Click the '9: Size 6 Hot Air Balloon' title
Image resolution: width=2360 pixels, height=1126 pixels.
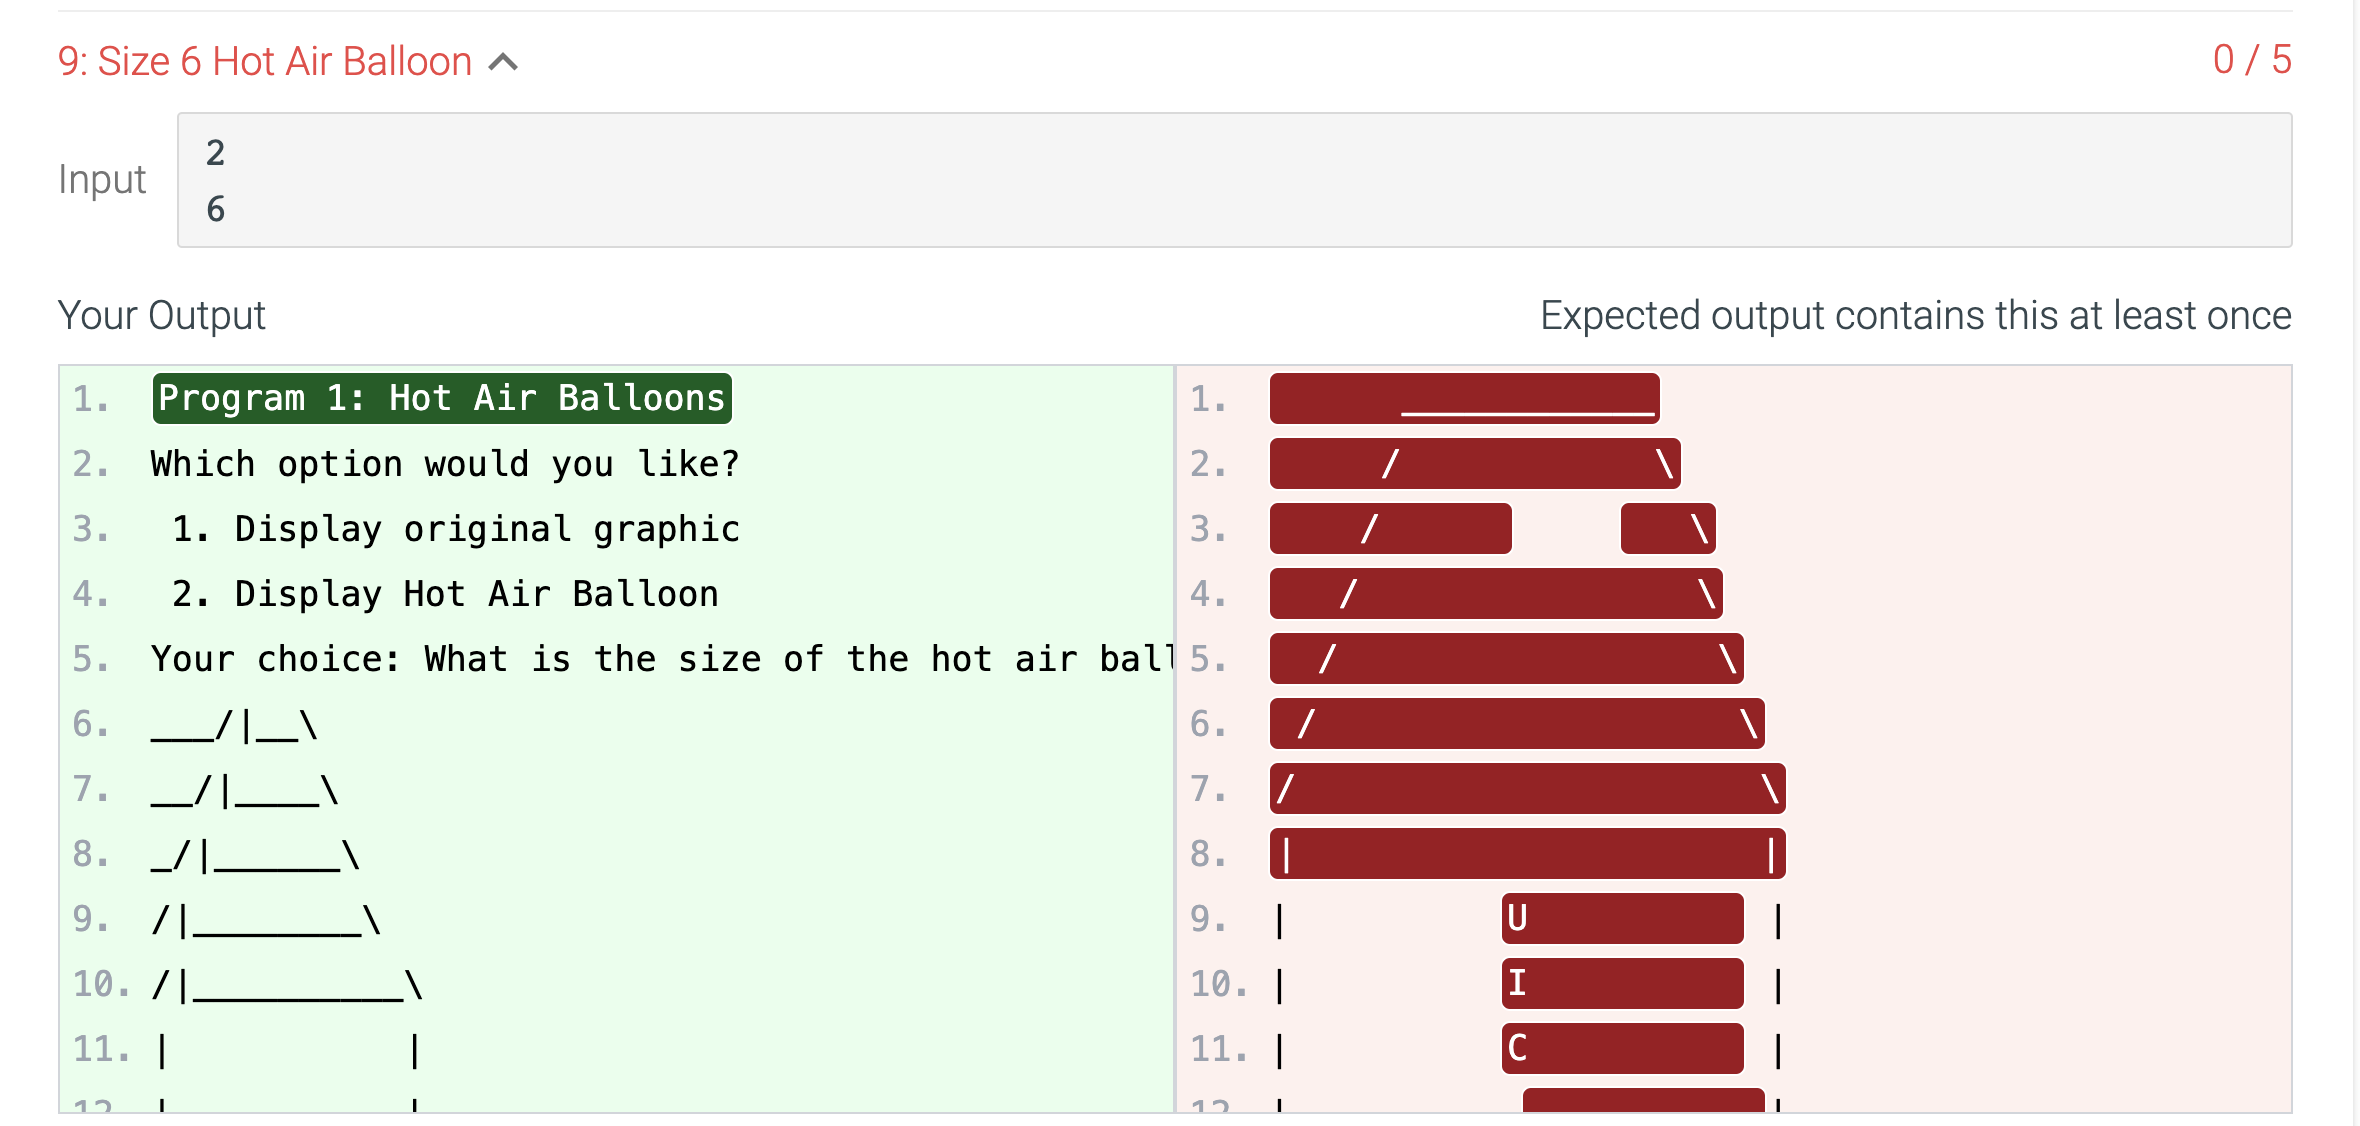pyautogui.click(x=265, y=62)
